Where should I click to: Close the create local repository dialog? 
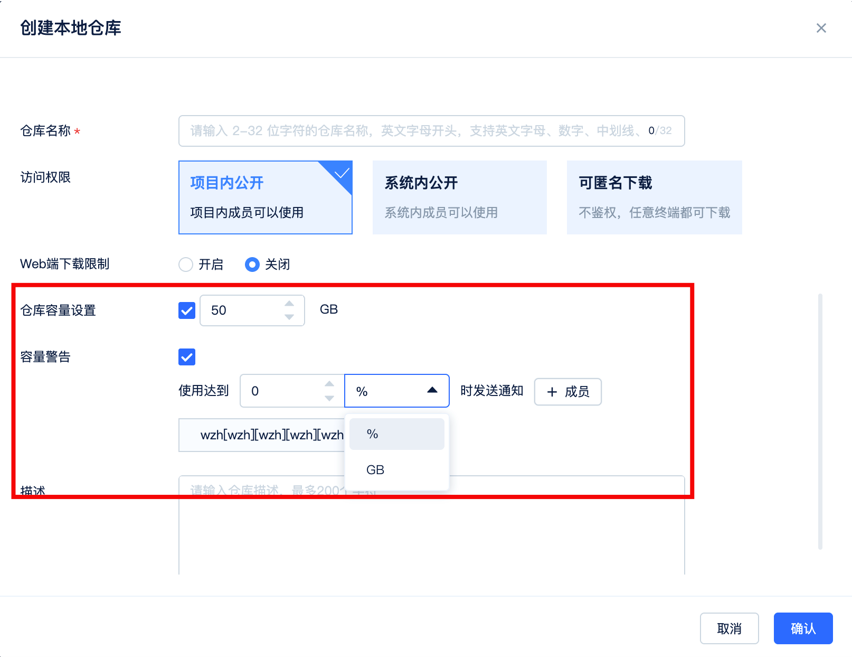pos(821,28)
